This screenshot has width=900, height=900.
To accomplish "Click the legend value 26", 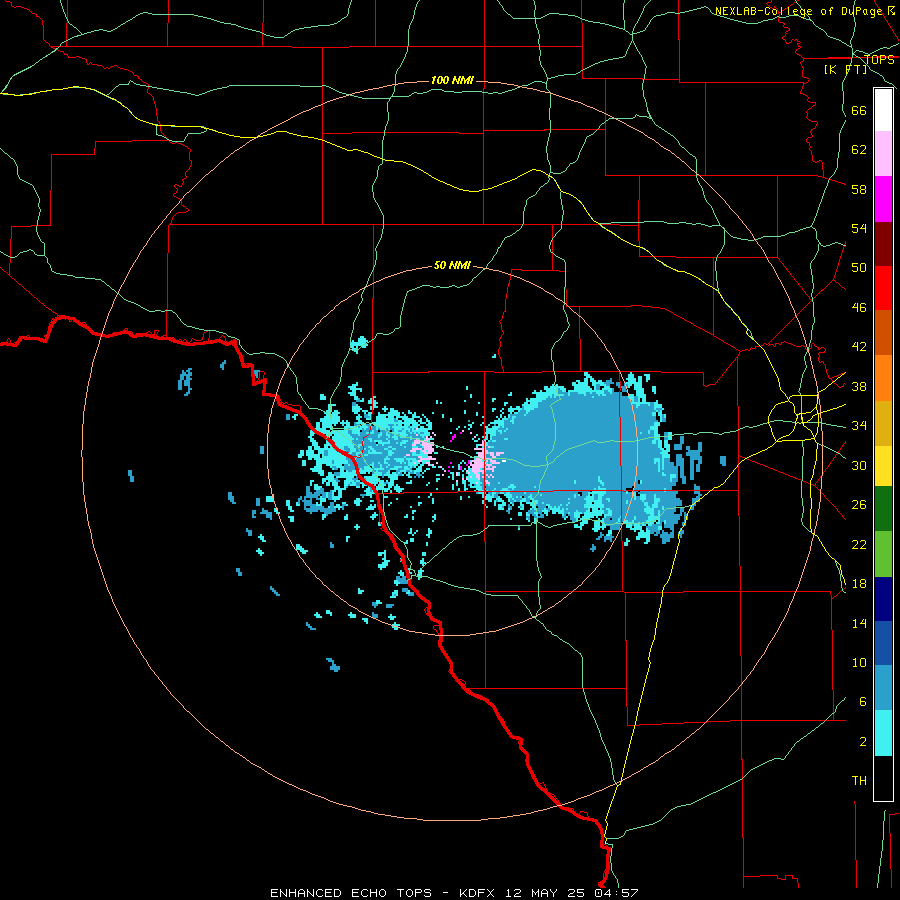I will [x=859, y=505].
